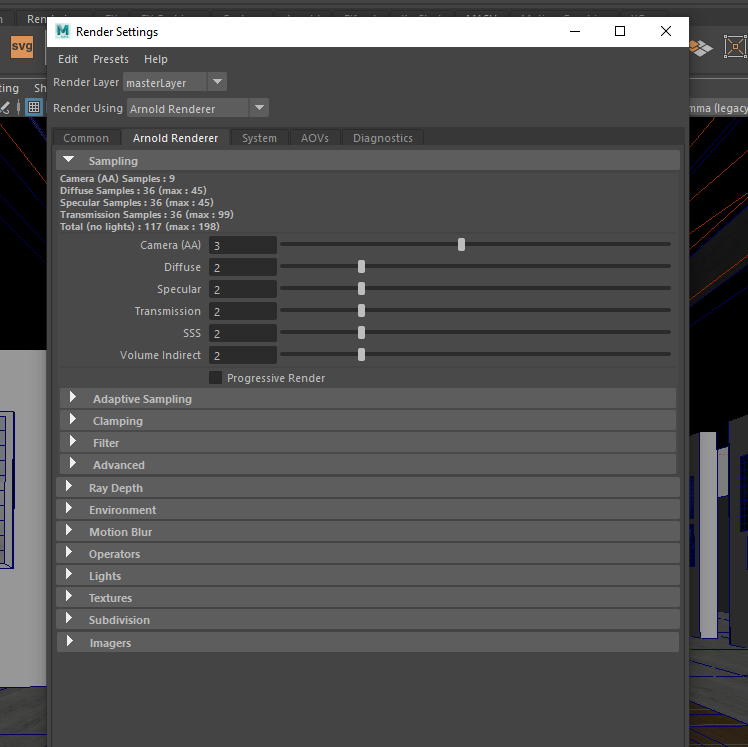Open the Edit menu
The image size is (748, 747).
(x=68, y=59)
